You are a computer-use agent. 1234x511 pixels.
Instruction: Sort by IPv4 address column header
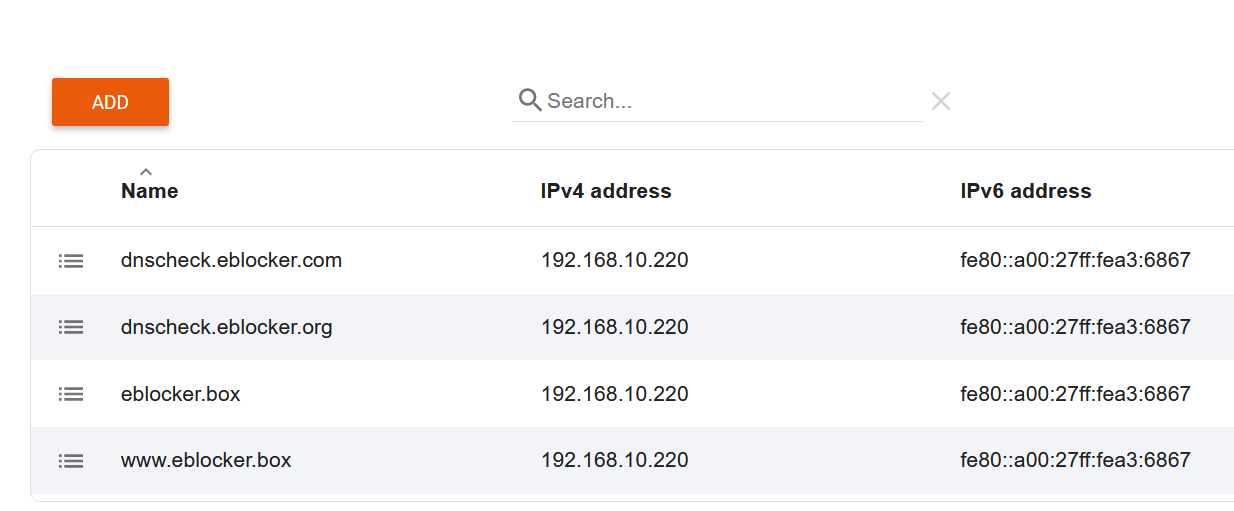click(606, 191)
